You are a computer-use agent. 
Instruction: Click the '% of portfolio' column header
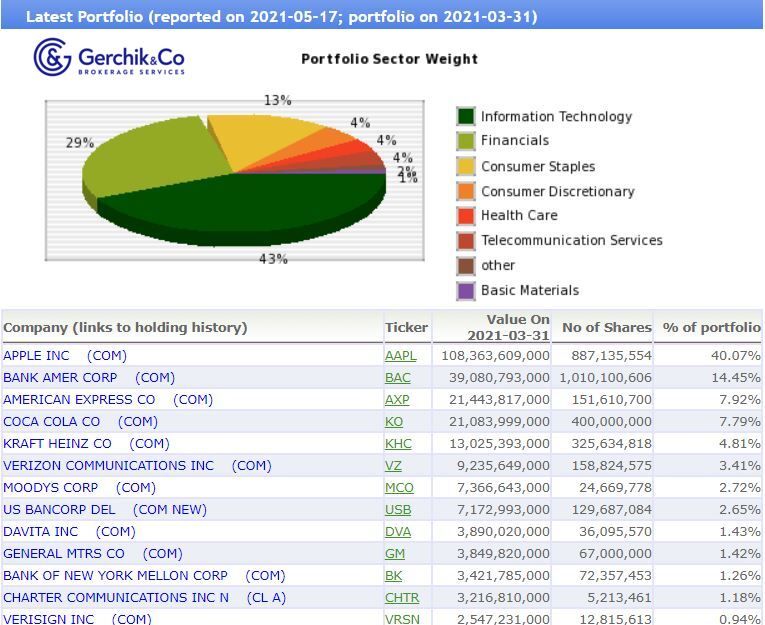tap(711, 328)
